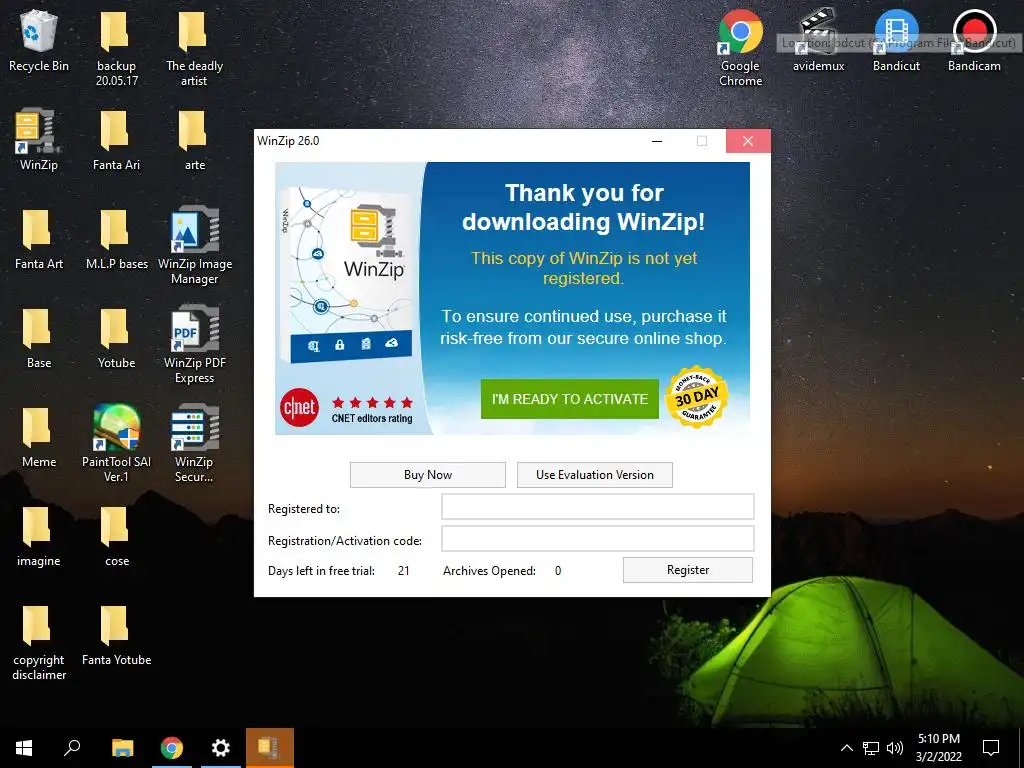The image size is (1024, 768).
Task: Open taskbar search magnifier
Action: click(x=72, y=748)
